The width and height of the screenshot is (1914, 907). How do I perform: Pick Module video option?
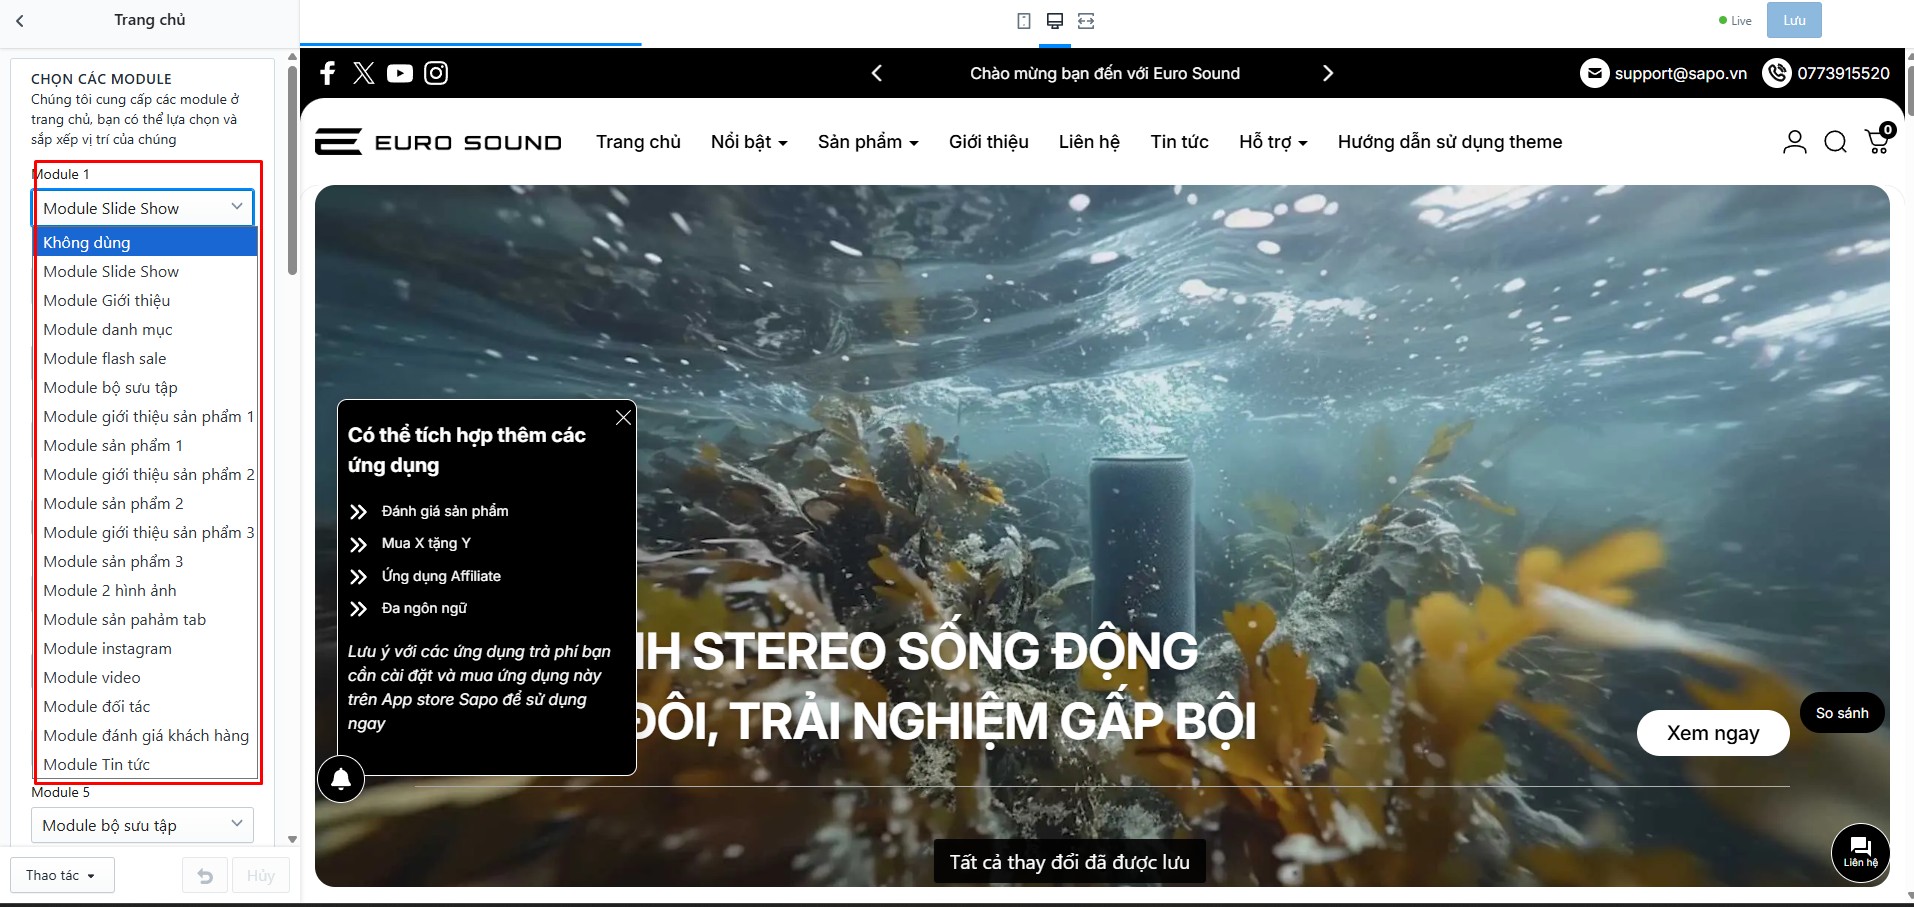click(x=147, y=677)
